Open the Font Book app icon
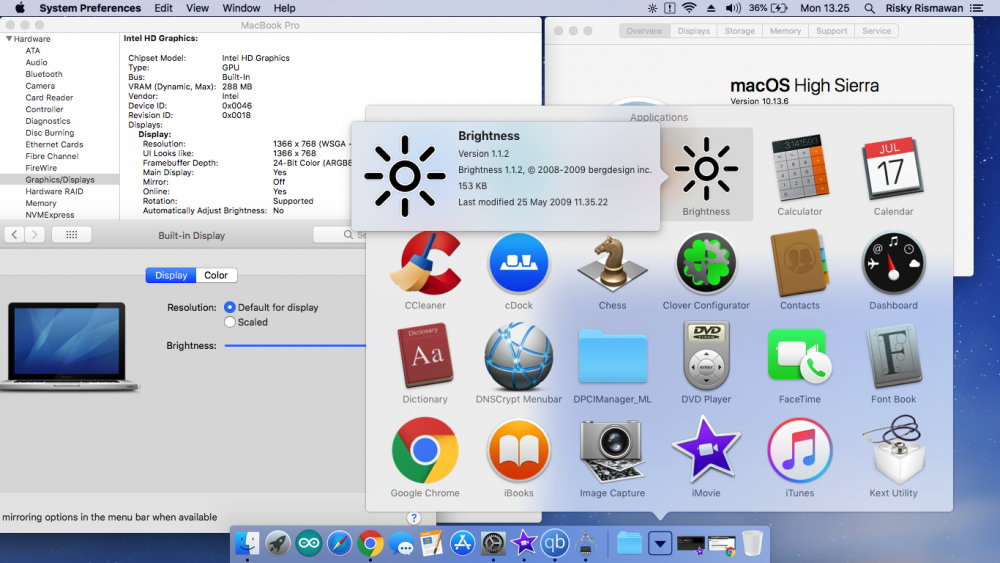Image resolution: width=1000 pixels, height=563 pixels. pos(893,356)
